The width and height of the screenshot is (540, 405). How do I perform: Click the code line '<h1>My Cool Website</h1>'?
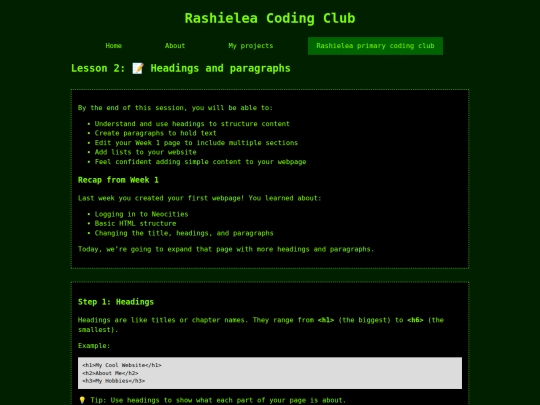coord(122,365)
